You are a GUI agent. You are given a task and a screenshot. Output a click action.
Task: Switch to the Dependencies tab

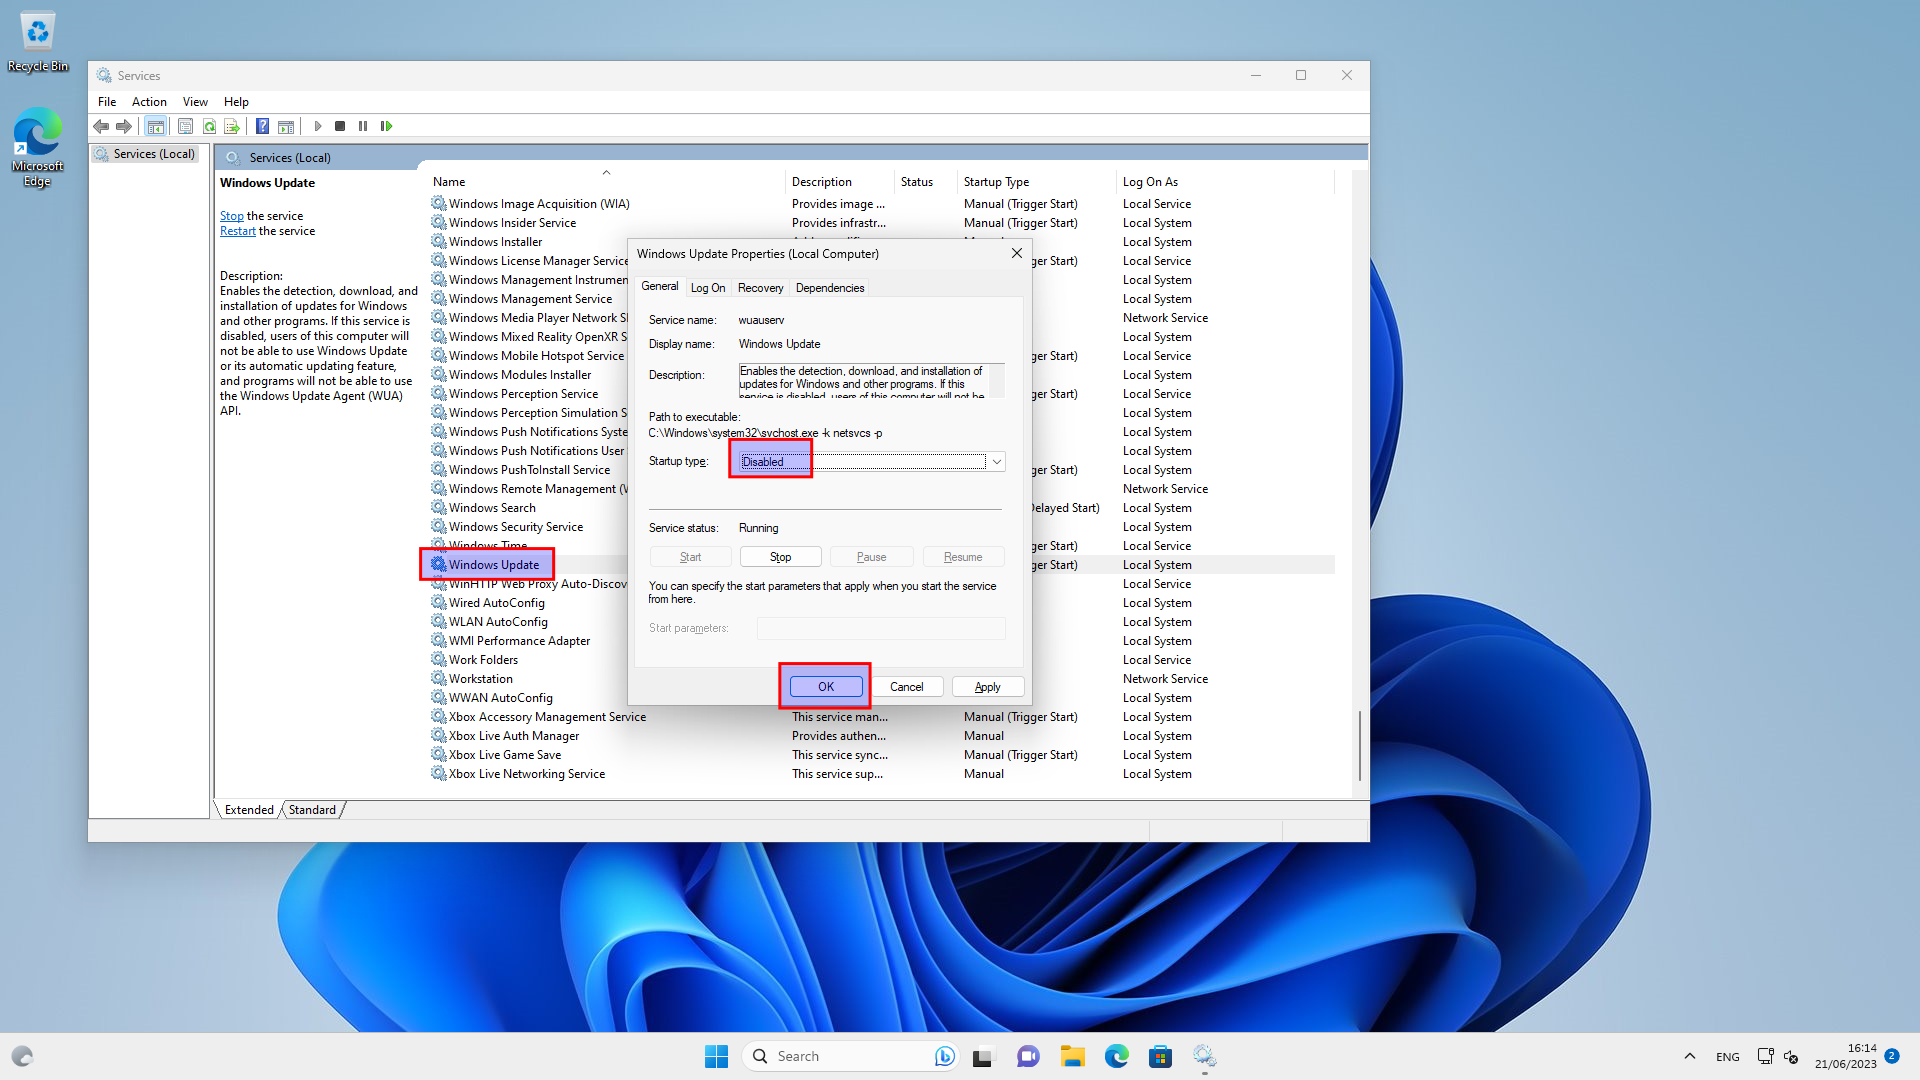[x=830, y=288]
